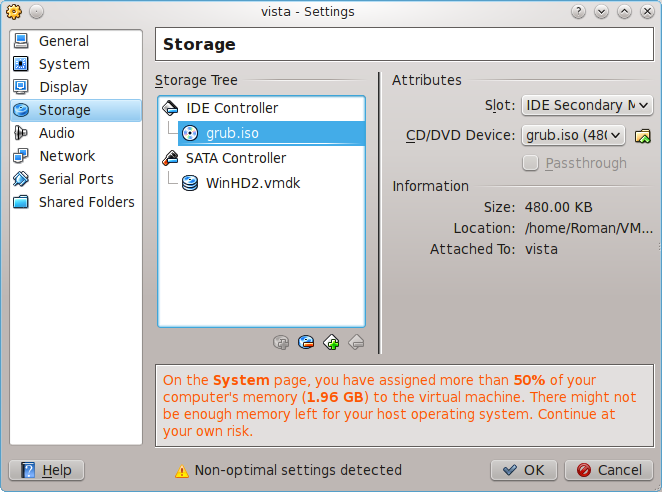Click the 'vista' attached-to value

coord(541,249)
